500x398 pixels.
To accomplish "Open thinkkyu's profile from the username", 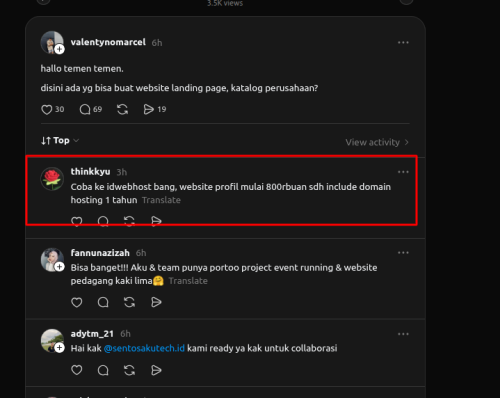I will click(x=90, y=172).
